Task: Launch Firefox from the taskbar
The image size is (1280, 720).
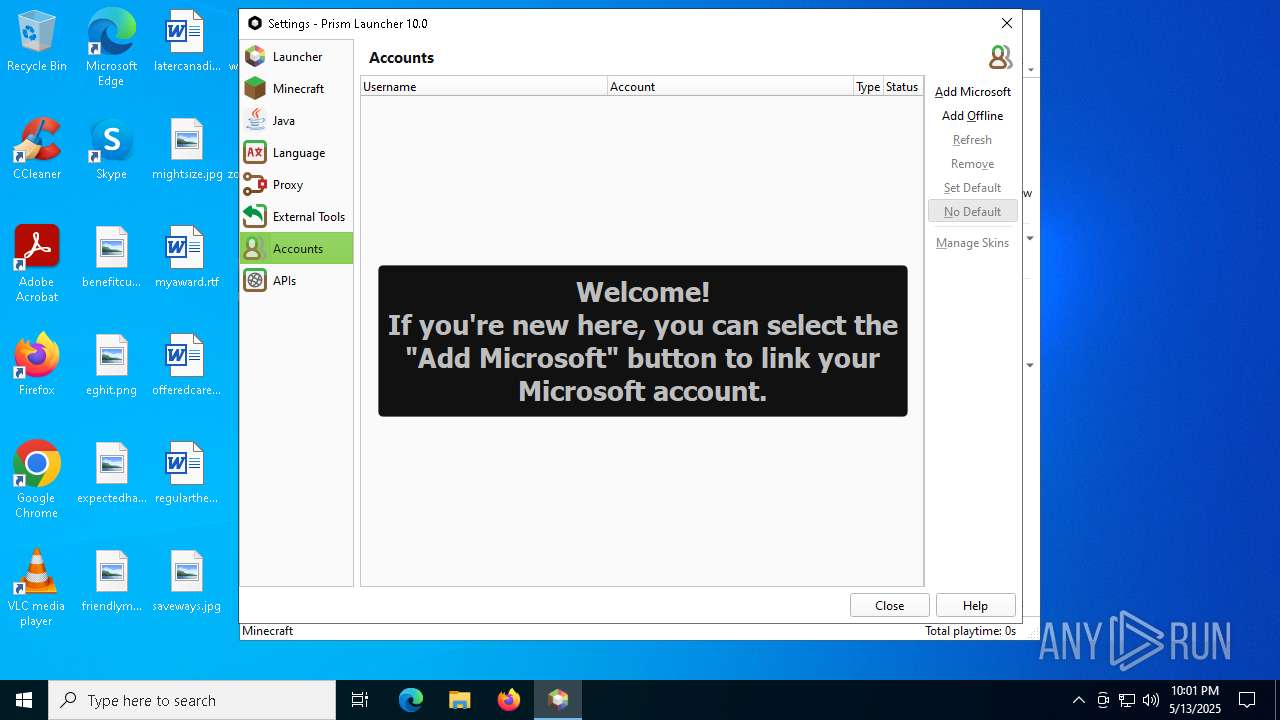Action: (508, 700)
